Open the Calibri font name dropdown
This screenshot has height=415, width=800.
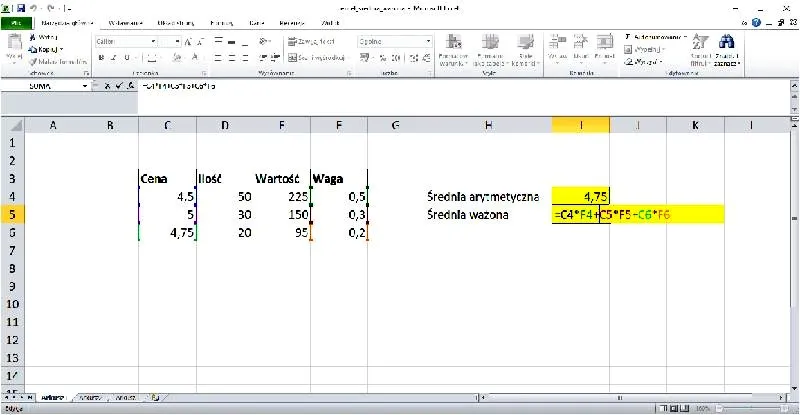pyautogui.click(x=153, y=42)
